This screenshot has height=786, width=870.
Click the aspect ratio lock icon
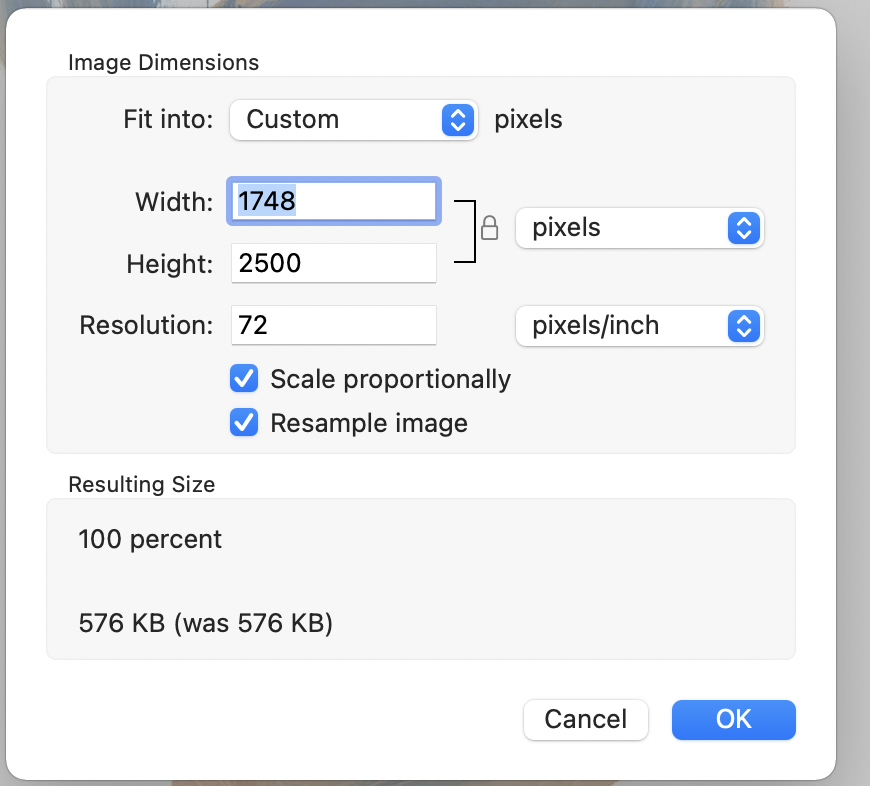coord(490,228)
